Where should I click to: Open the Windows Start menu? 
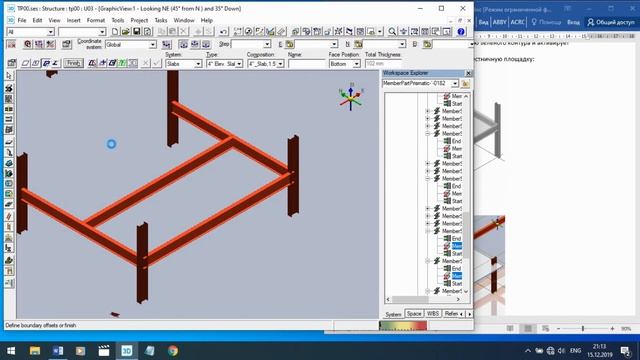tap(11, 351)
